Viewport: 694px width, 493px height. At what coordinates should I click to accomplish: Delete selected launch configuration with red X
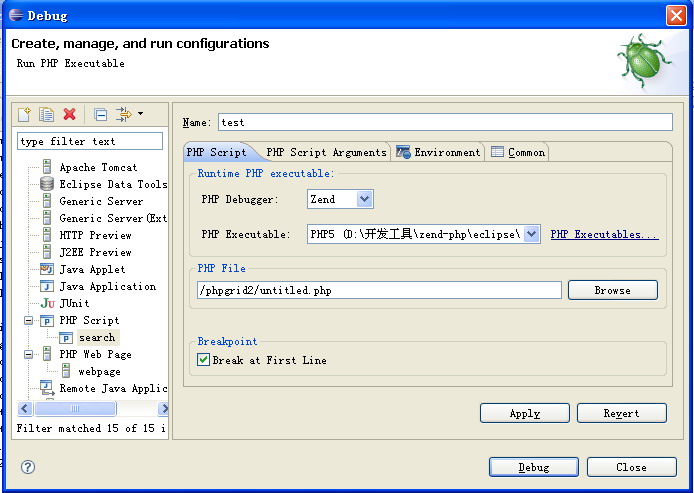click(69, 114)
